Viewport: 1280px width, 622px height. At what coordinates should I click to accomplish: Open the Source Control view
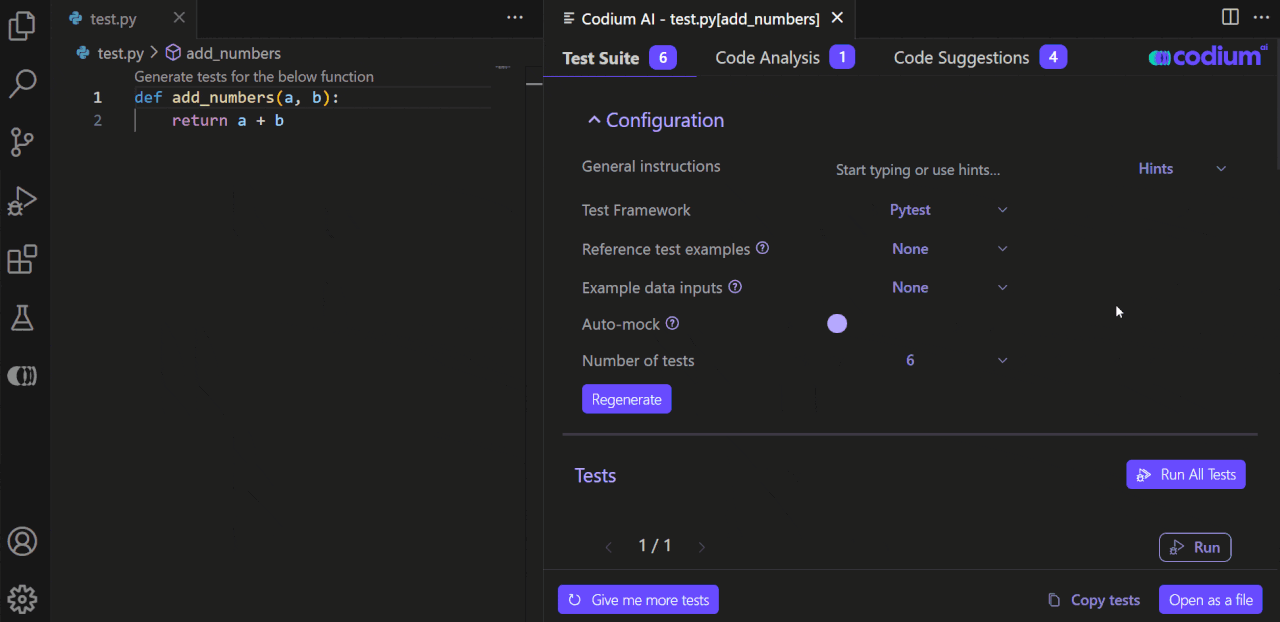pyautogui.click(x=22, y=142)
